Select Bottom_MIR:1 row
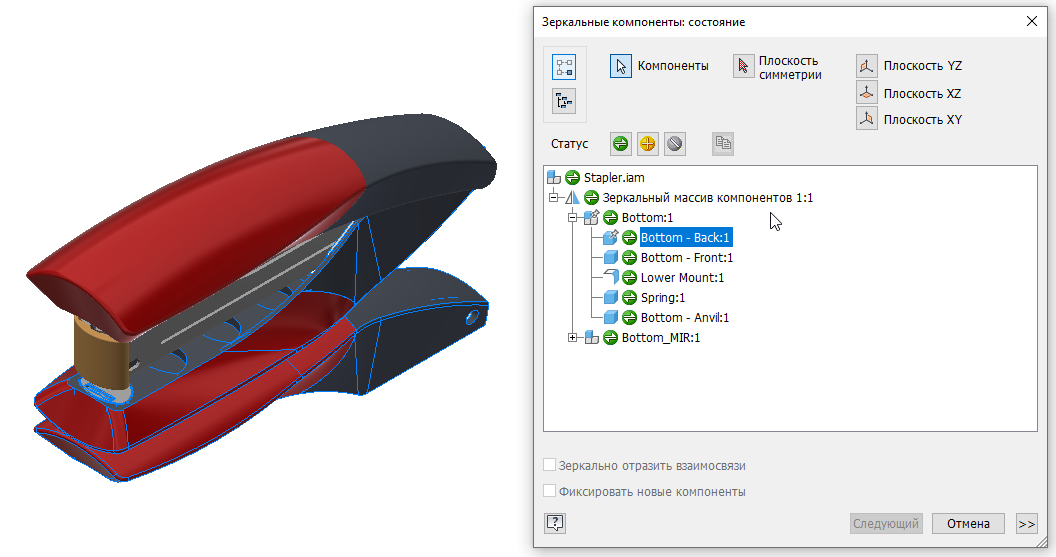This screenshot has height=557, width=1056. click(x=661, y=337)
